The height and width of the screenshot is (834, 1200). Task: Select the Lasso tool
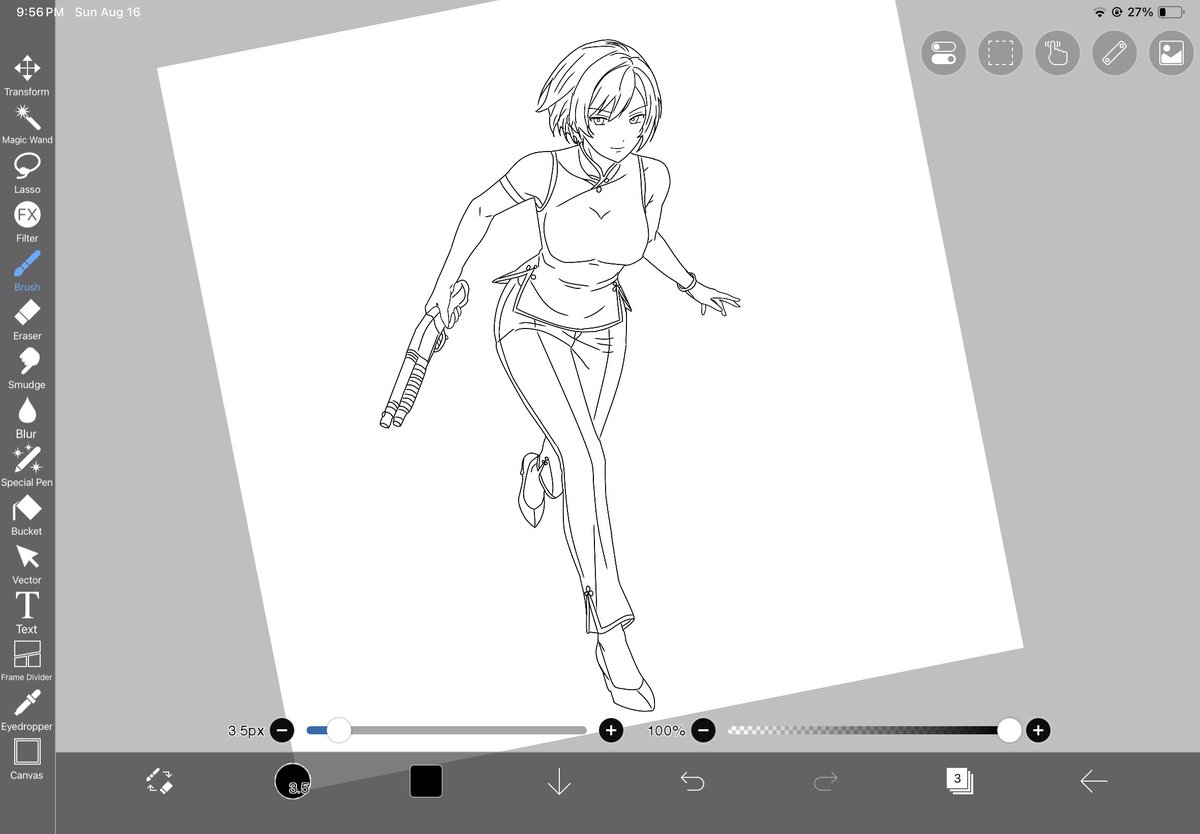(27, 174)
